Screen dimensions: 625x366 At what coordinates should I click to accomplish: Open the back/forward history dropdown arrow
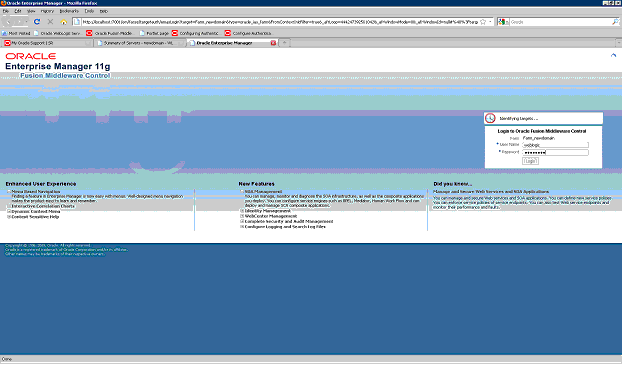coord(26,22)
